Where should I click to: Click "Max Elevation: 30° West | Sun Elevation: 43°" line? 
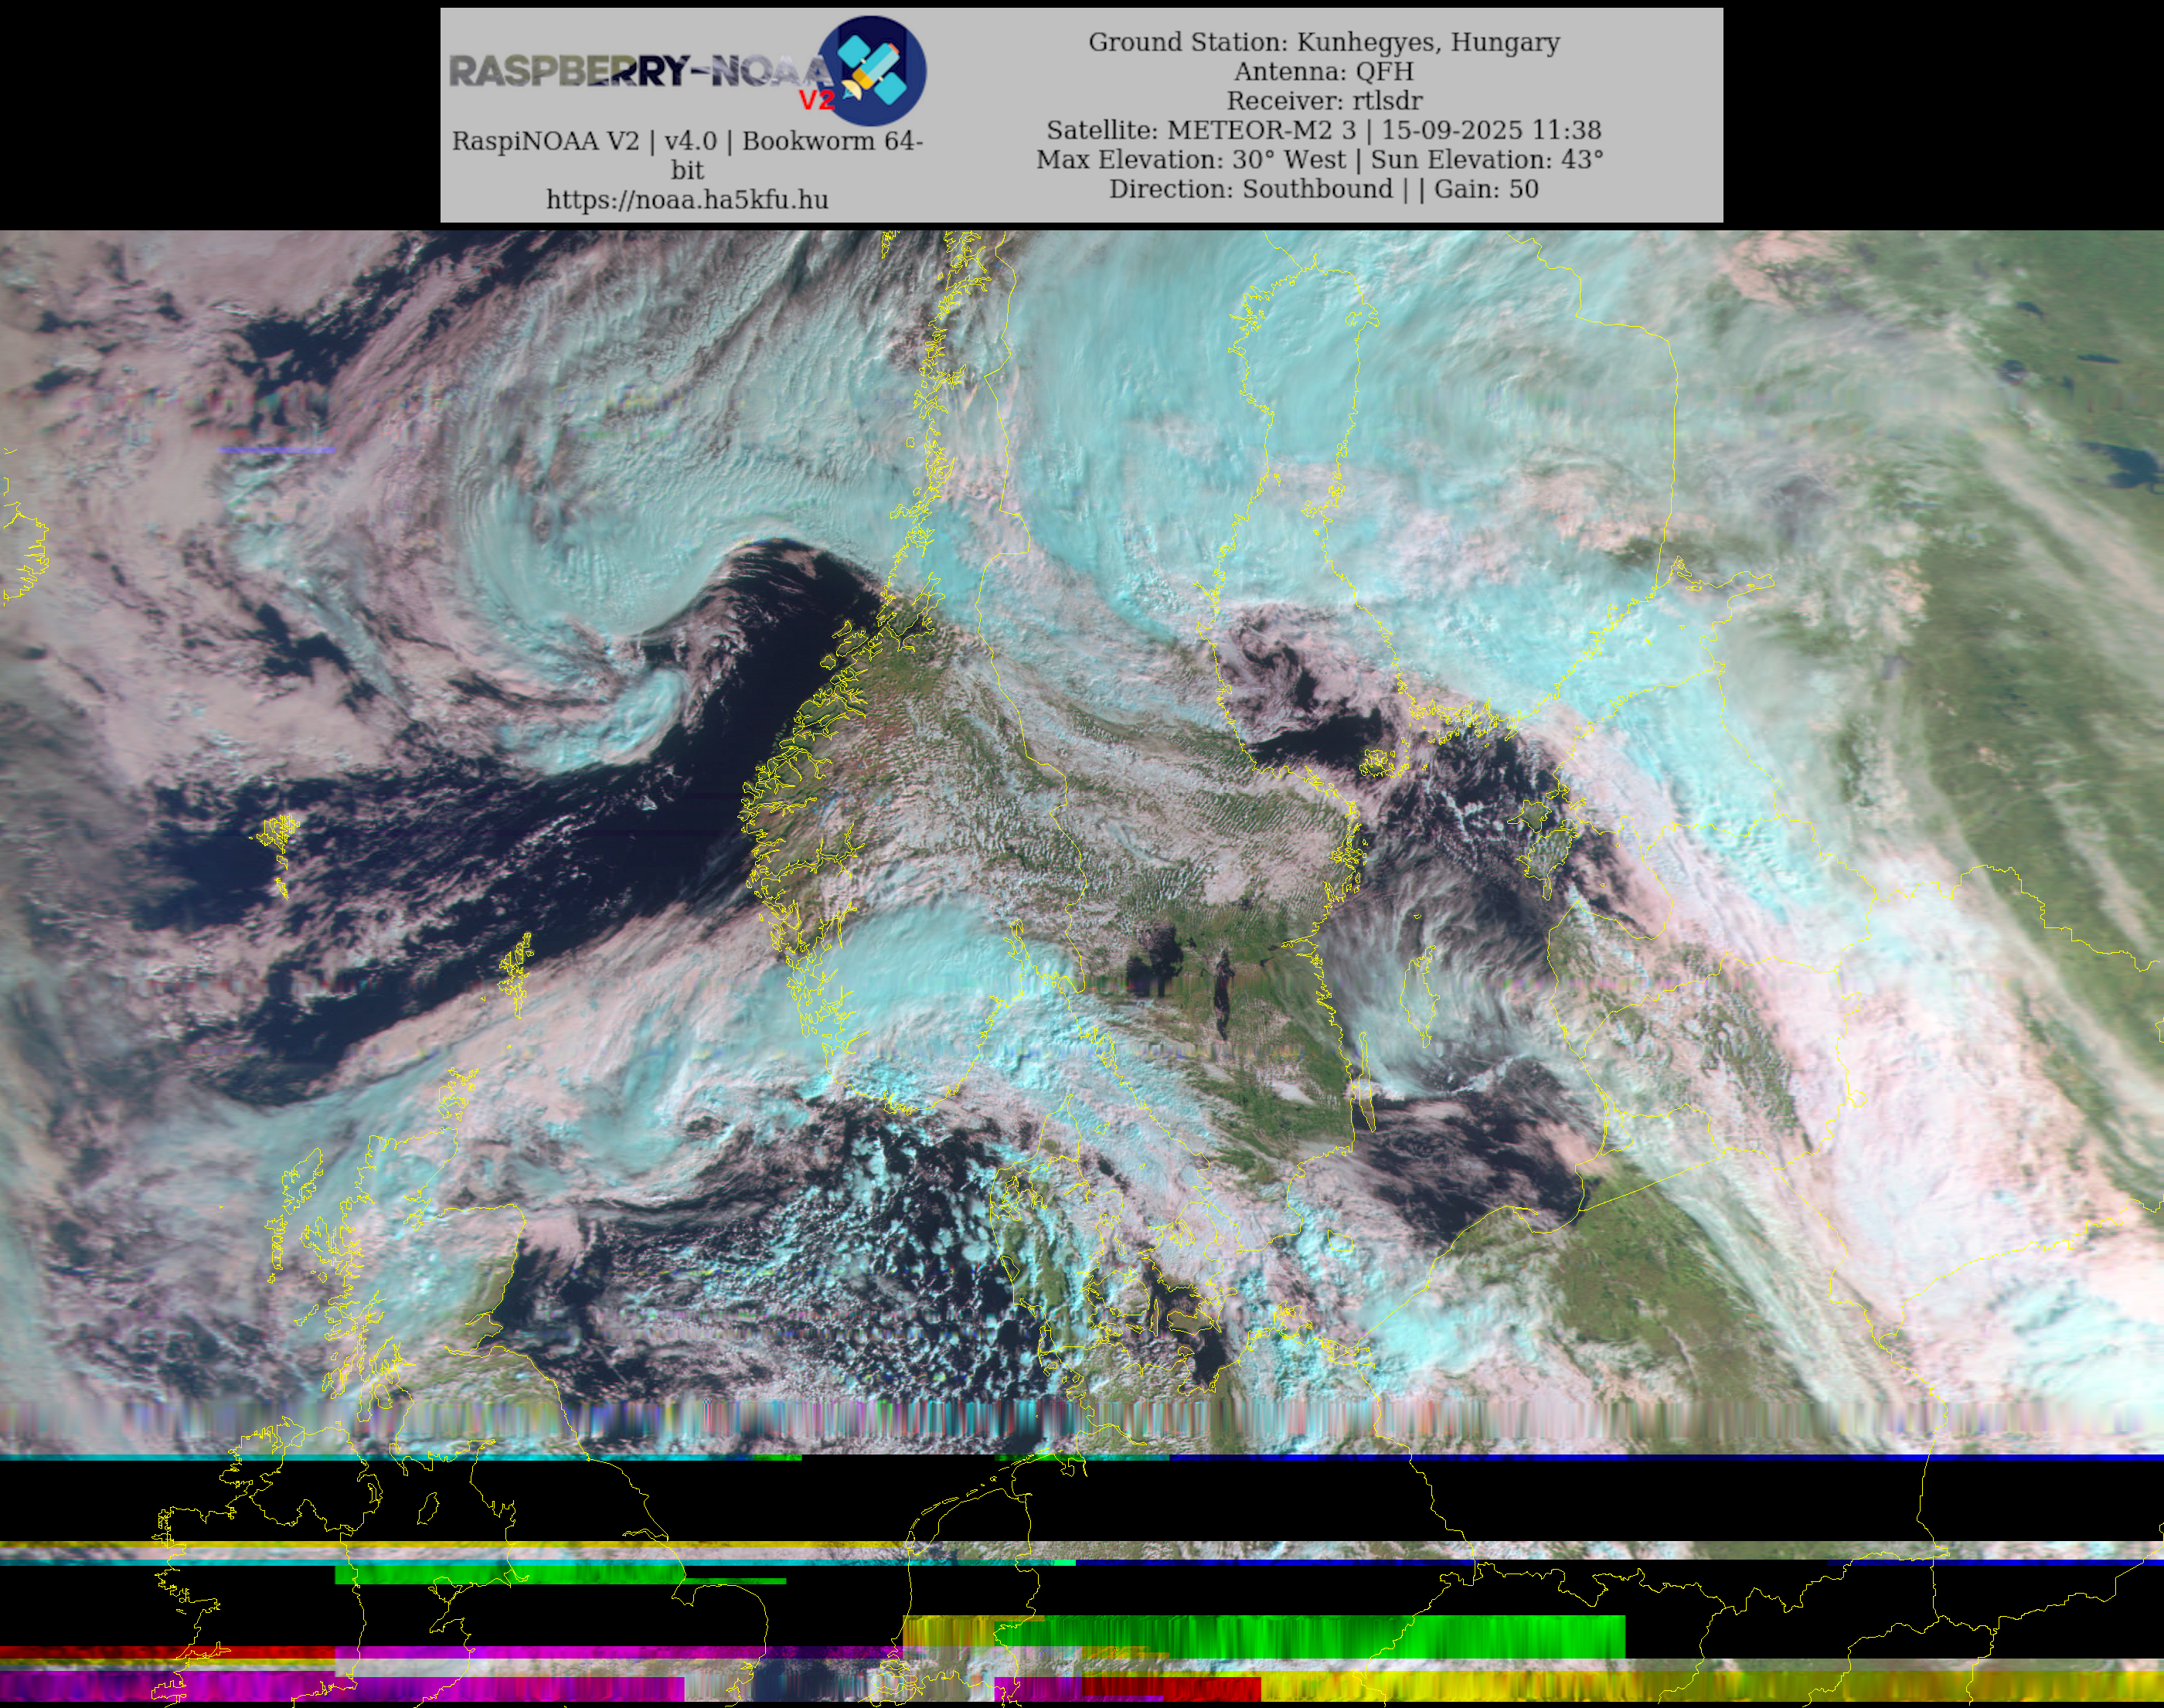(x=1320, y=159)
